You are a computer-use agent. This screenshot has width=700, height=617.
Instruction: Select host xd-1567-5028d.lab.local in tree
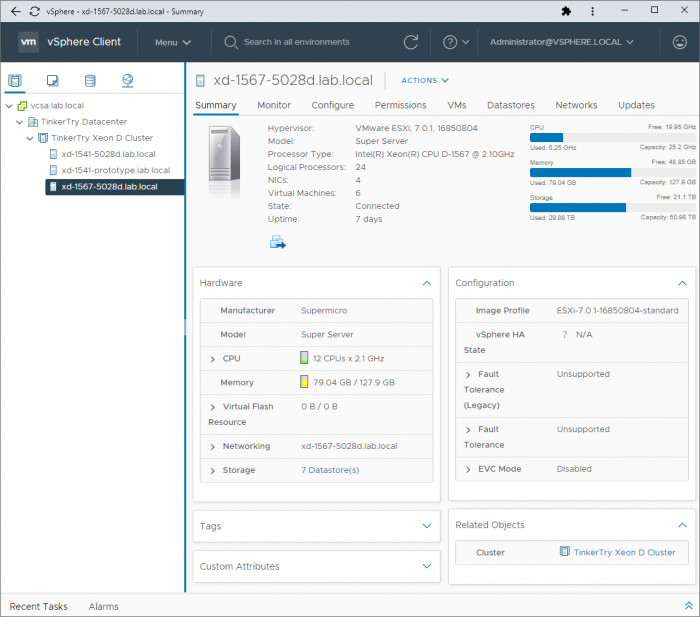115,187
